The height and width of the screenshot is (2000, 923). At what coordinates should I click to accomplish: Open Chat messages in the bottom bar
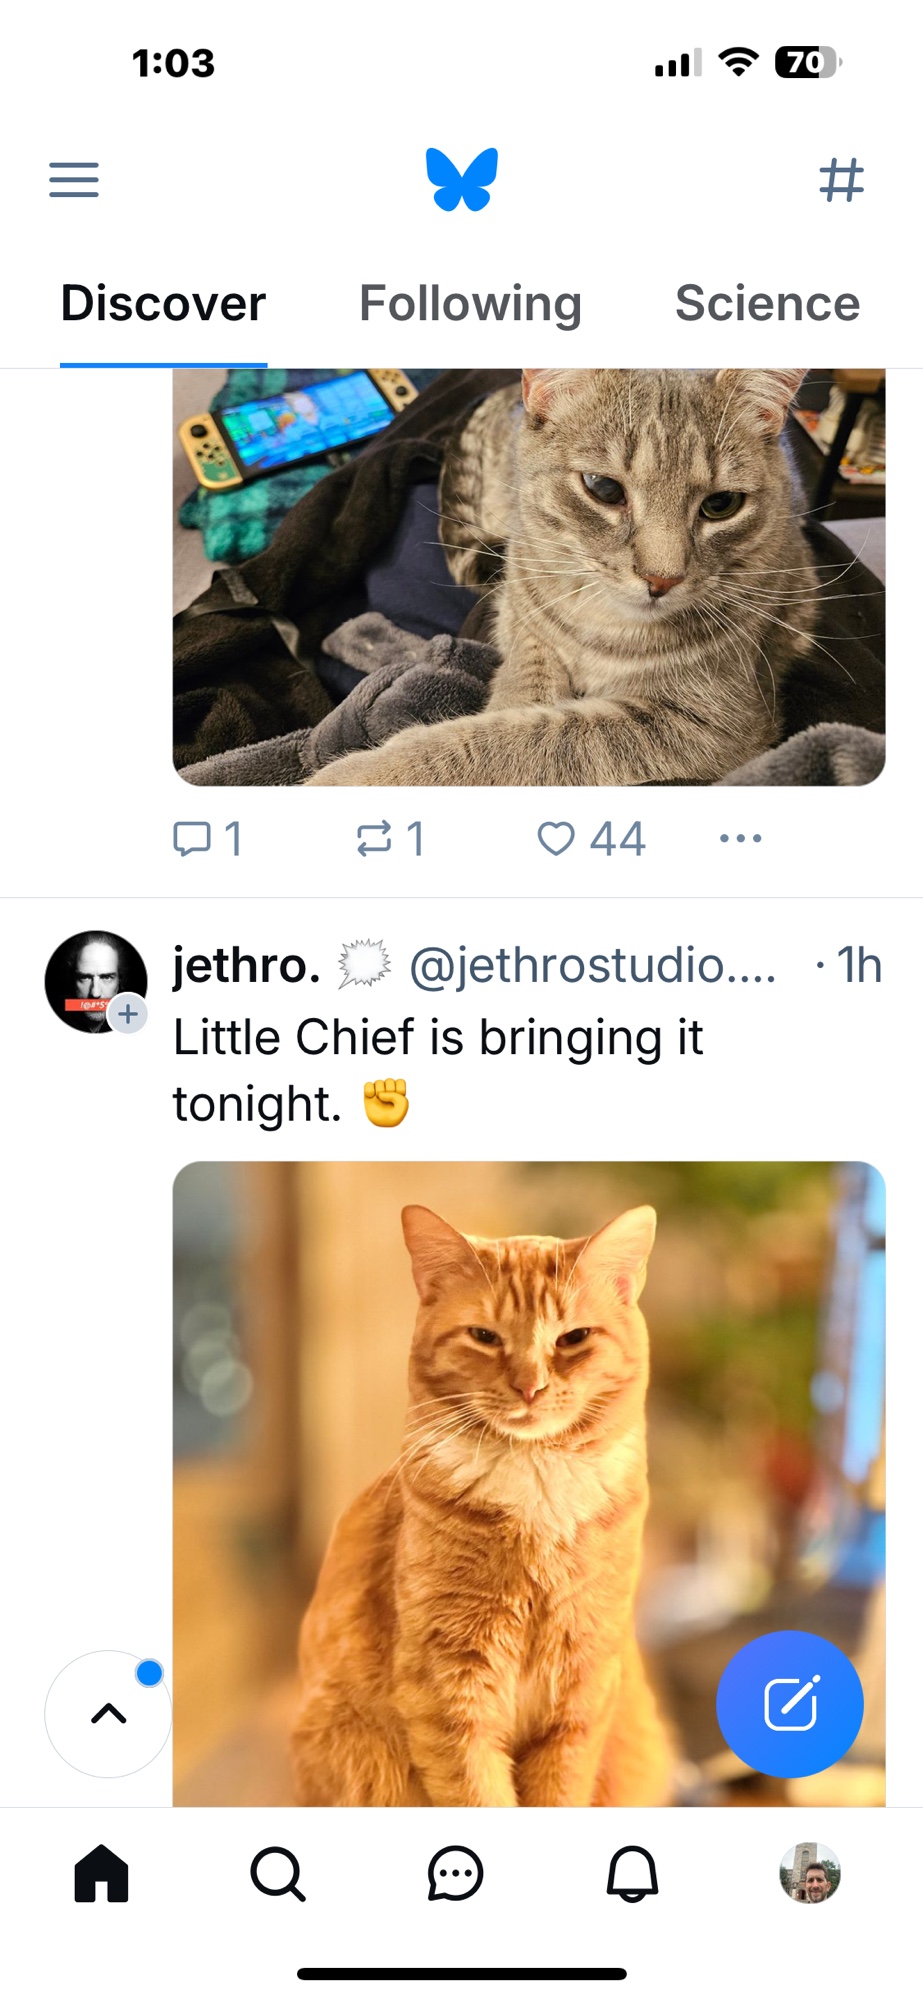tap(455, 1873)
